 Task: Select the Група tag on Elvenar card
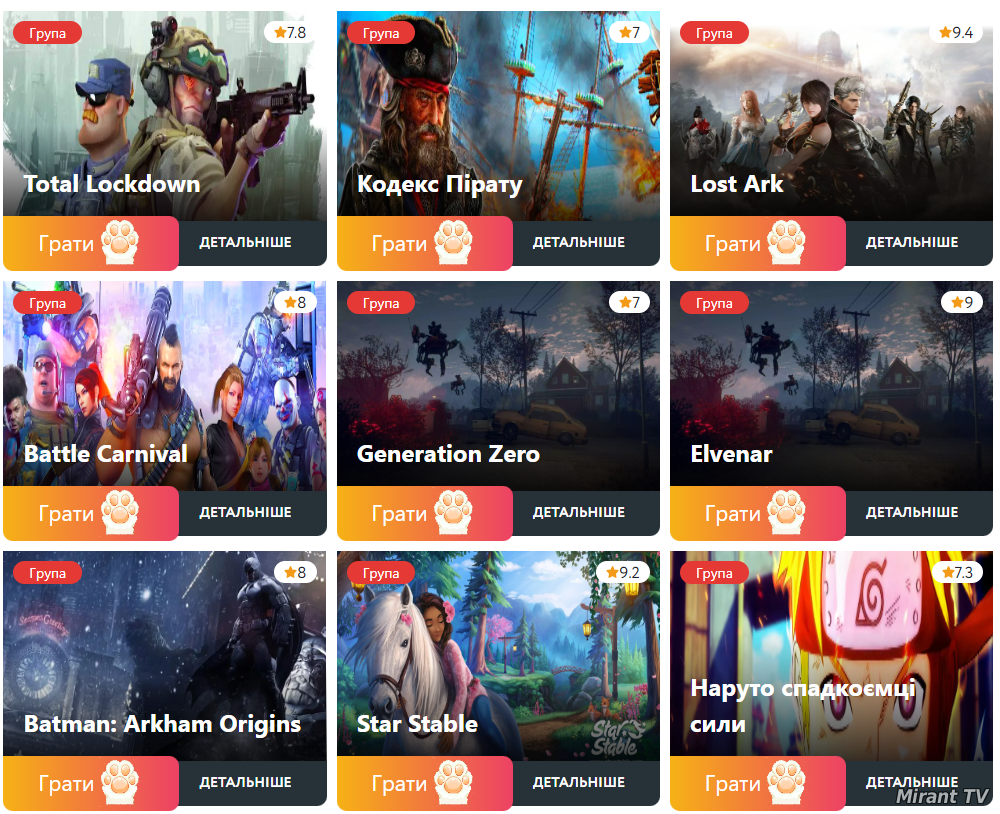coord(714,303)
